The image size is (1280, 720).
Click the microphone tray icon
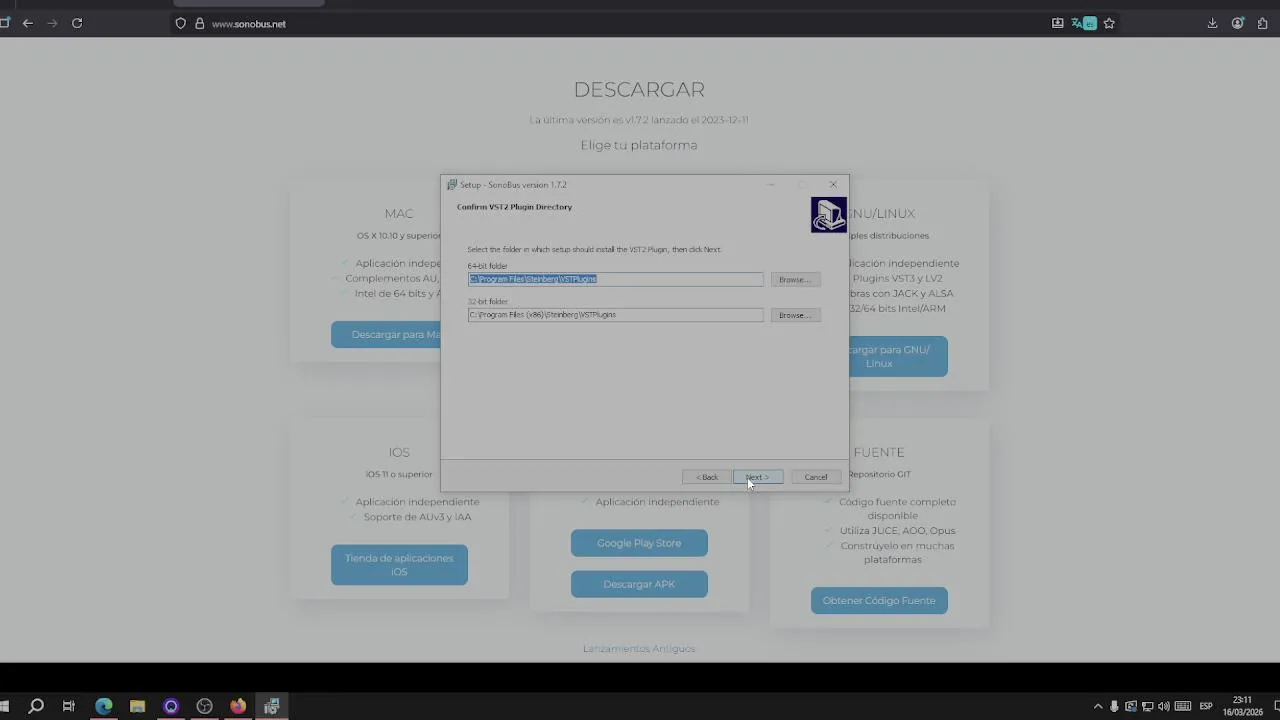1114,706
